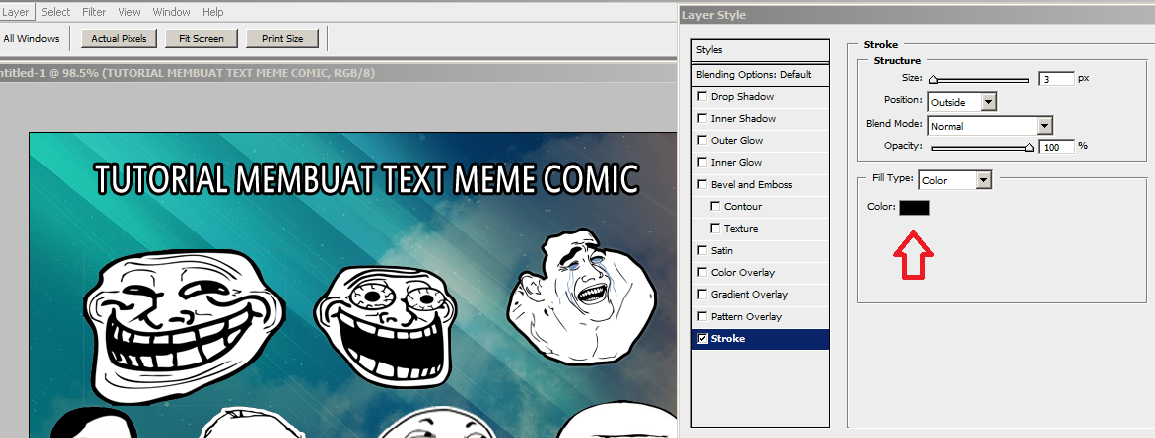Enable the Color Overlay checkbox
The image size is (1155, 438).
pyautogui.click(x=702, y=273)
